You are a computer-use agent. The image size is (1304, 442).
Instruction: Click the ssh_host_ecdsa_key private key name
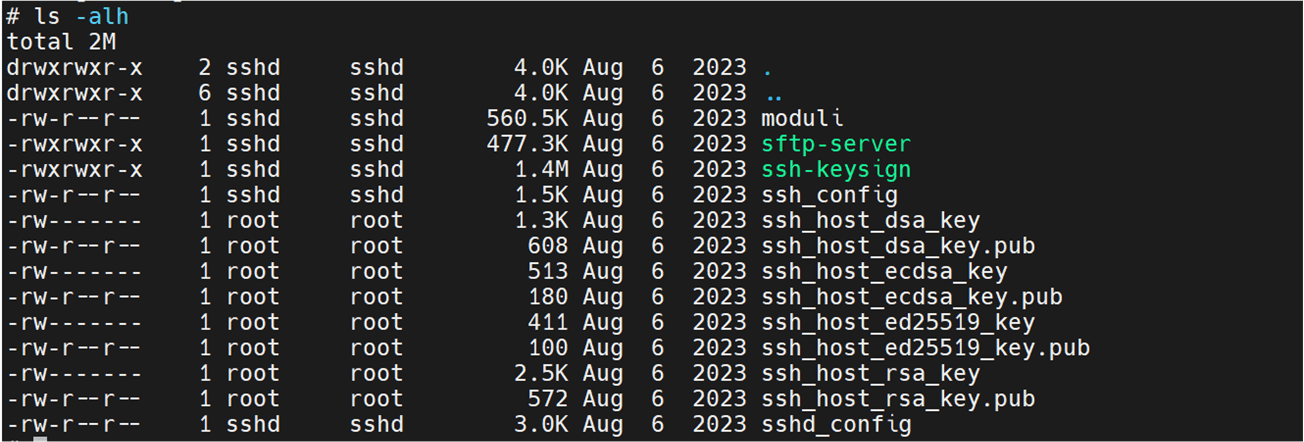click(x=884, y=271)
